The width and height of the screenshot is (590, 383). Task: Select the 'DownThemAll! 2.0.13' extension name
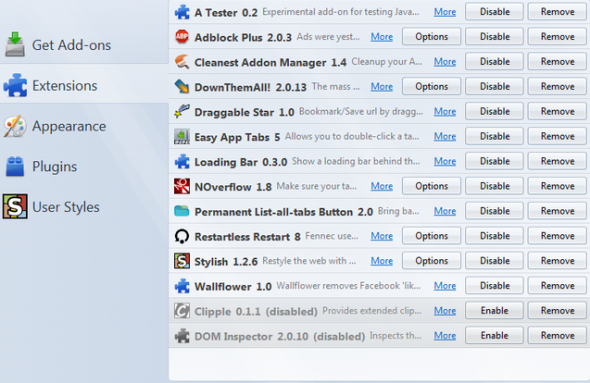pos(250,87)
